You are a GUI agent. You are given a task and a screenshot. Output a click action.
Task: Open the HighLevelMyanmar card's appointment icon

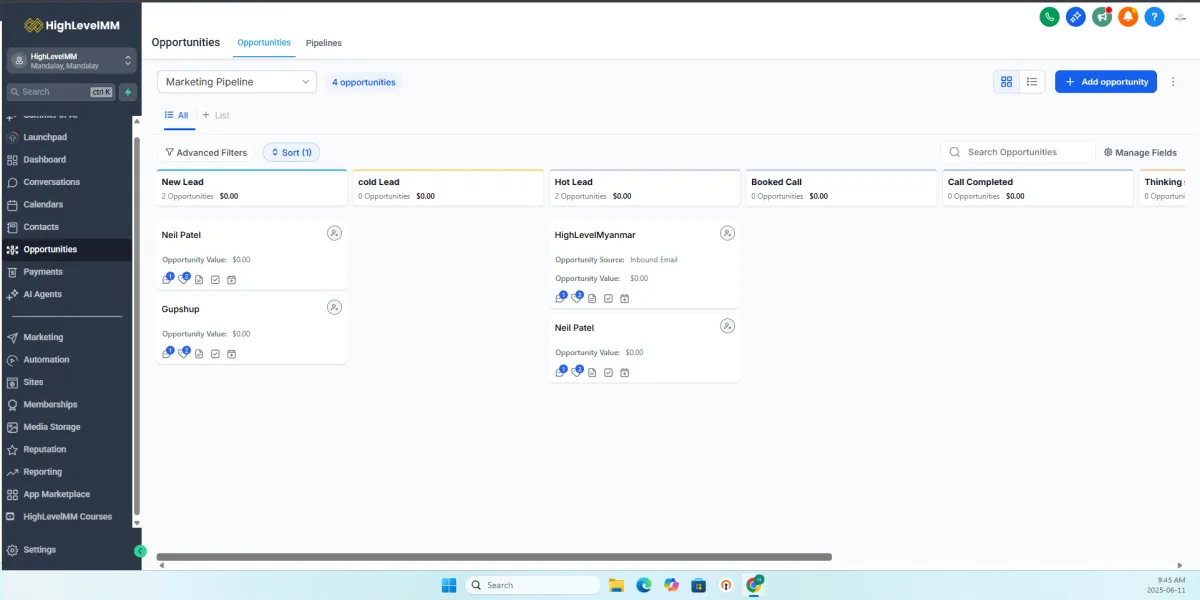(x=624, y=299)
